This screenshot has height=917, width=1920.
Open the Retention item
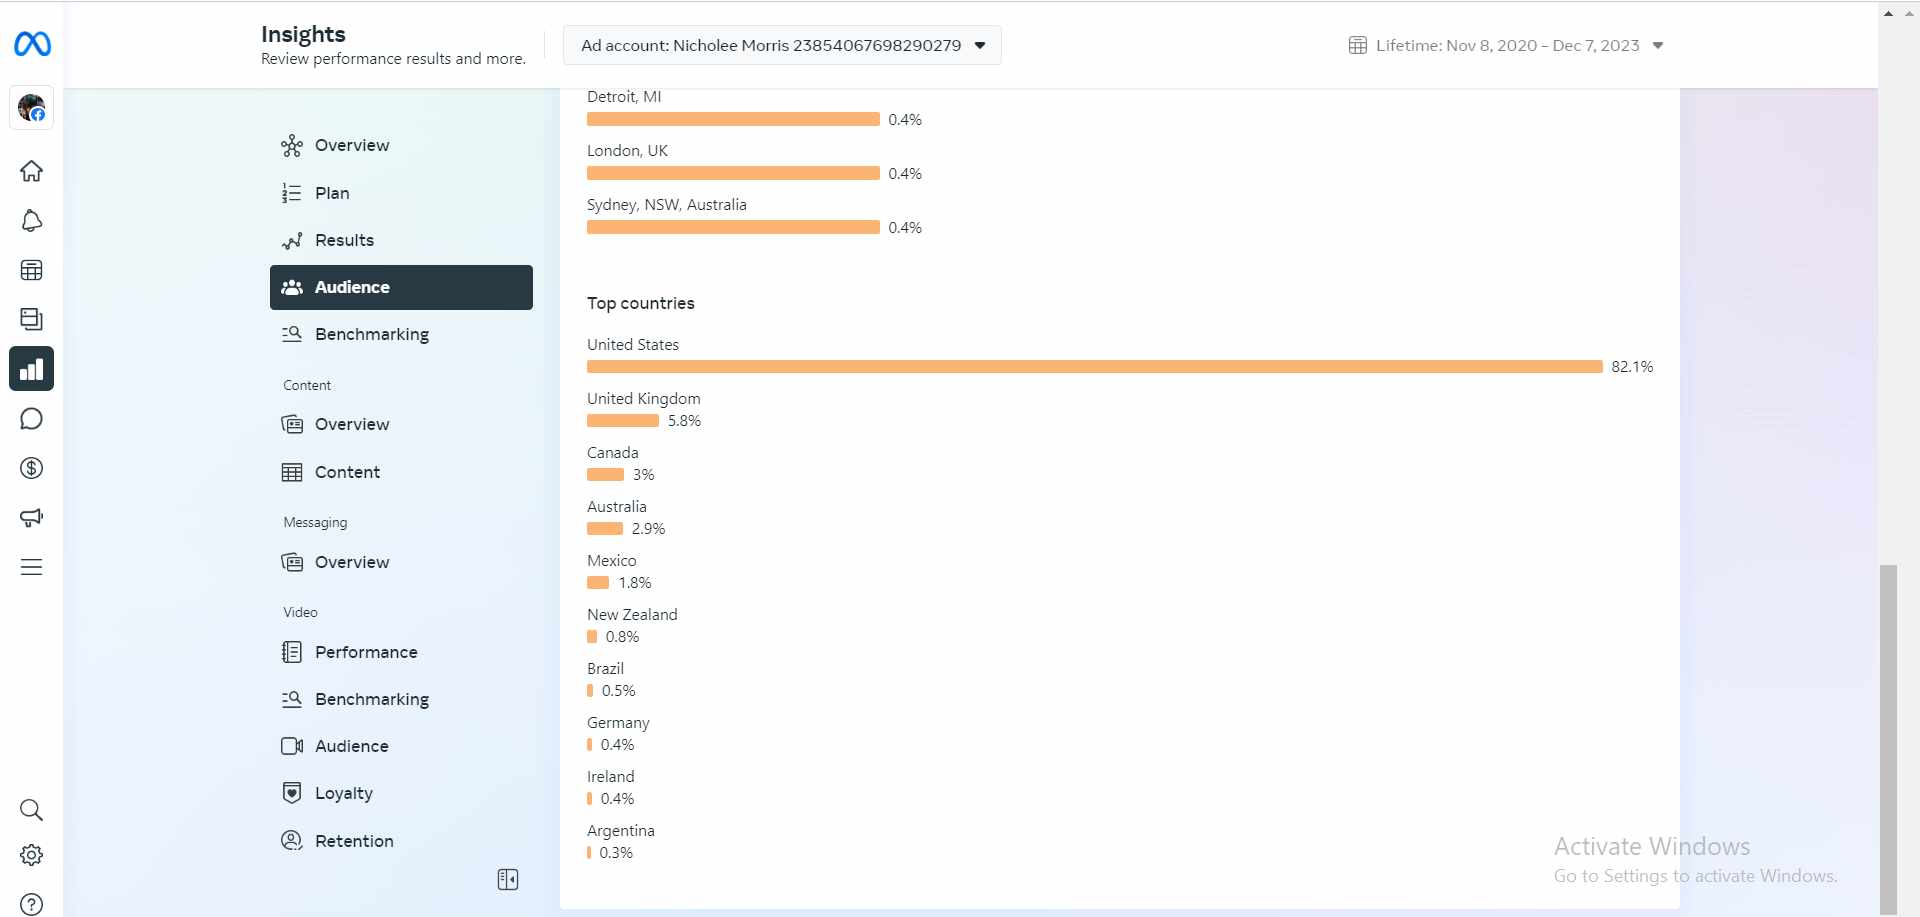401,841
